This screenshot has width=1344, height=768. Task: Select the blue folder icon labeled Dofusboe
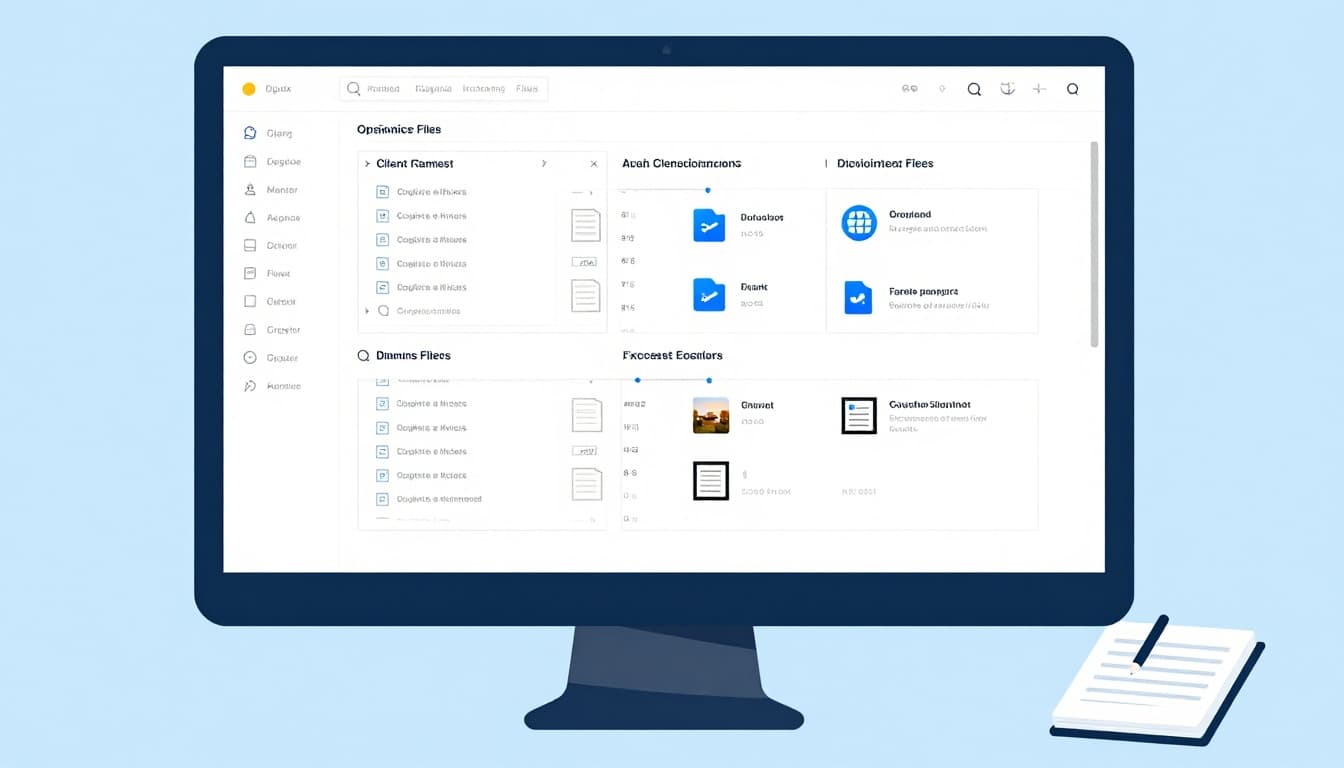[709, 225]
